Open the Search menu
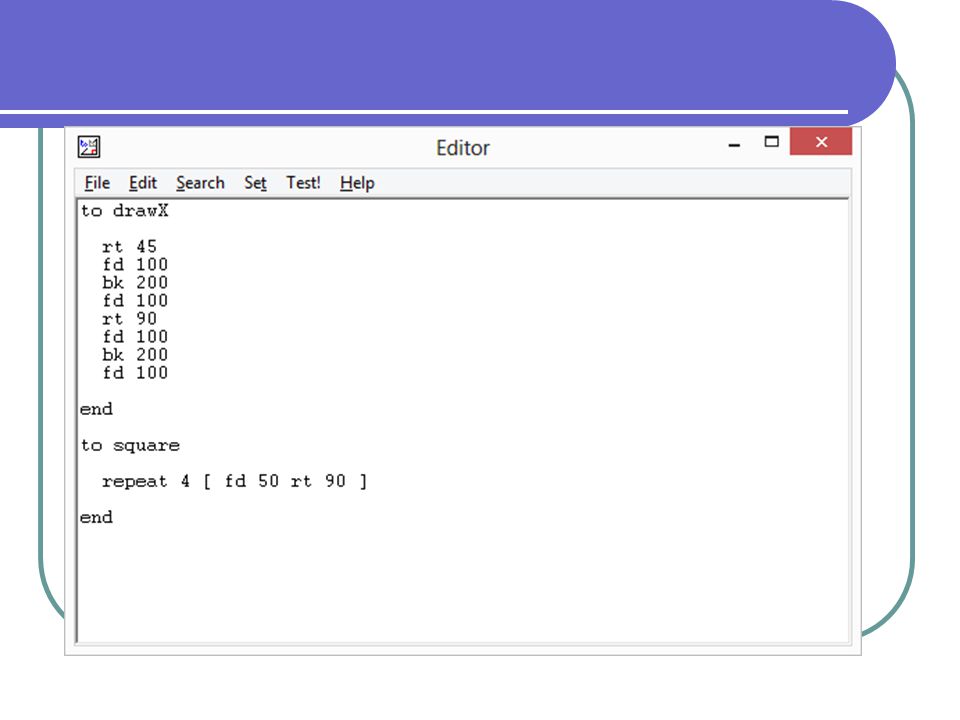 pos(200,183)
